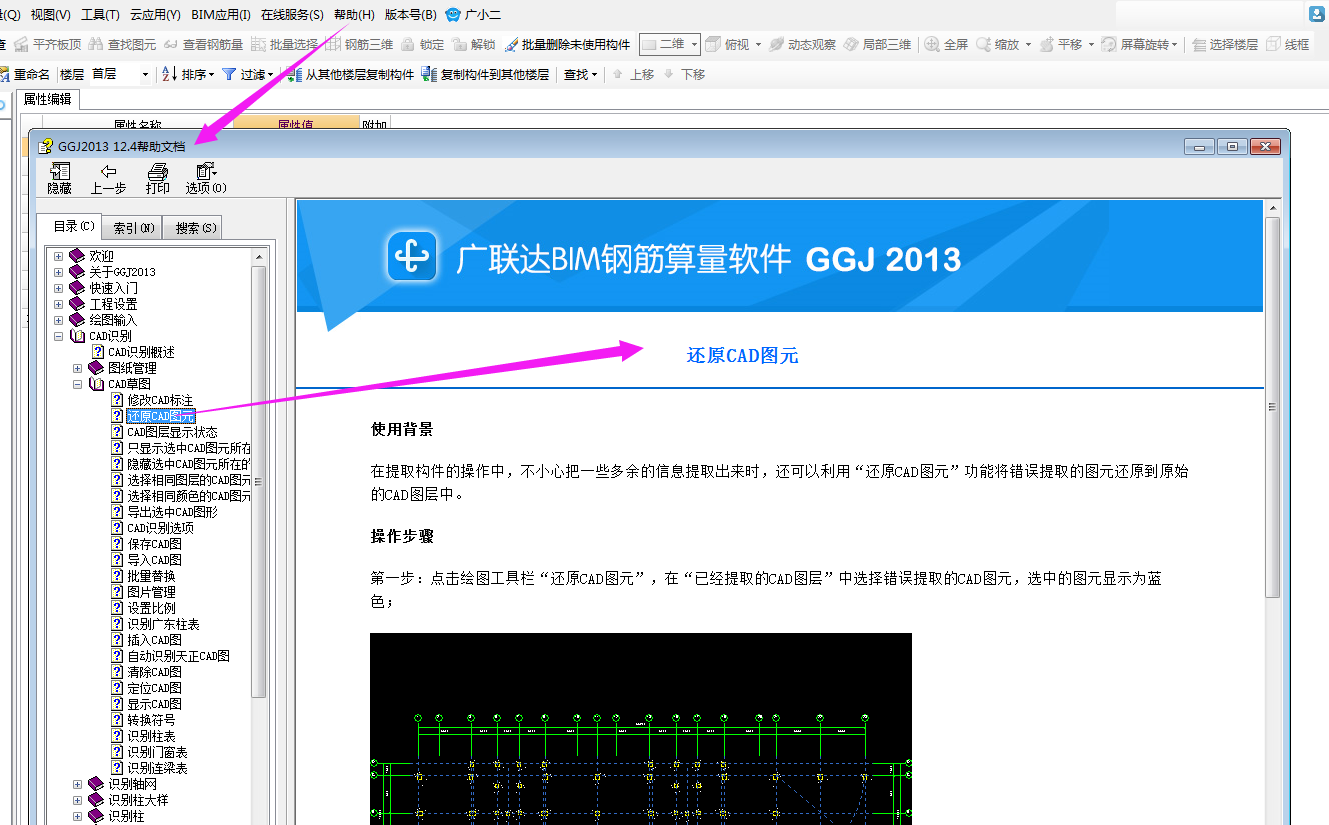Collapse the CAD草图 tree node
This screenshot has height=825, width=1329.
coord(78,384)
